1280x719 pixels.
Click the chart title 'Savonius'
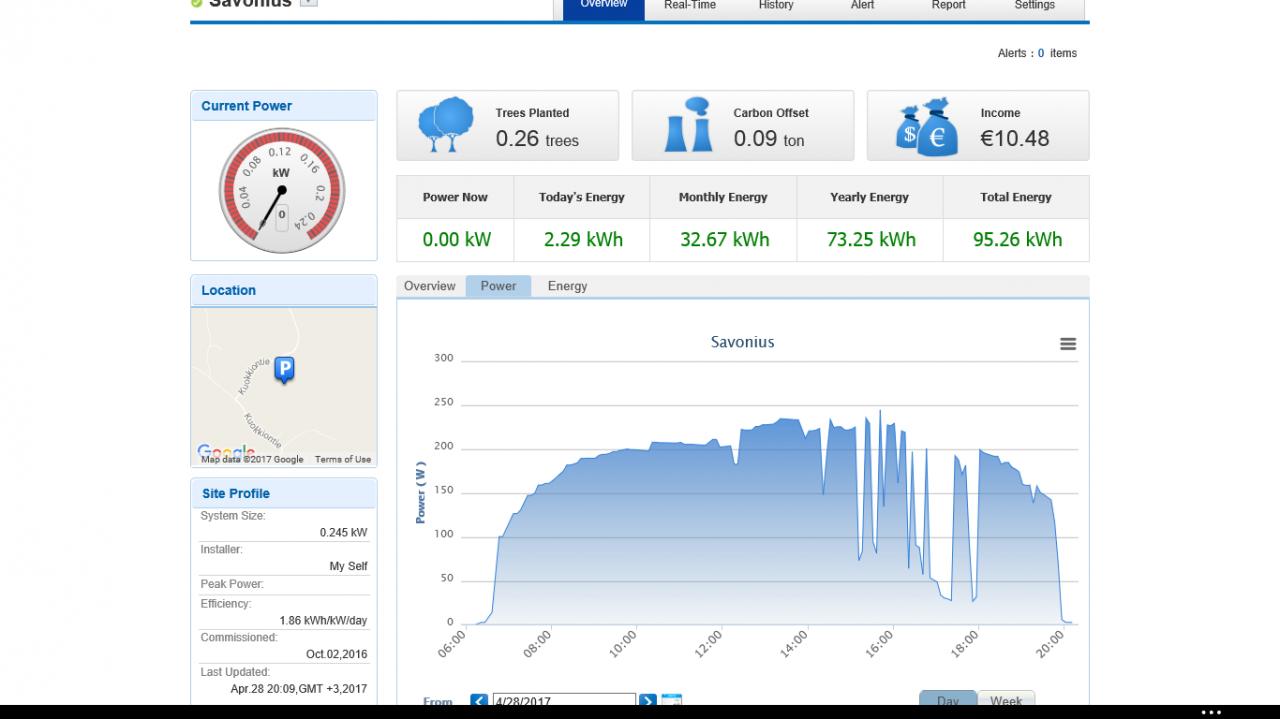pos(742,342)
